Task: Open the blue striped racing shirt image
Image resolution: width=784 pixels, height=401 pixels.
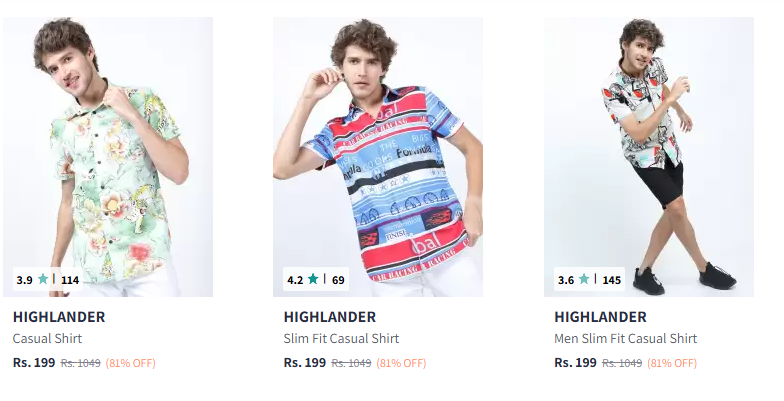Action: 378,157
